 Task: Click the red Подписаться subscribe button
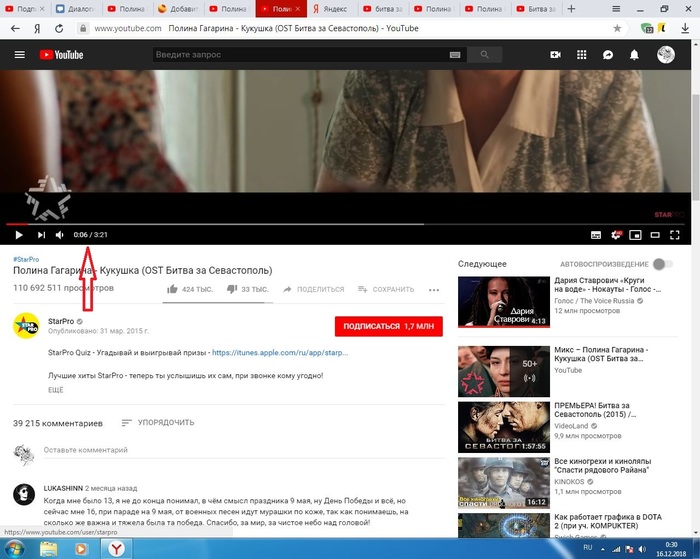[387, 326]
